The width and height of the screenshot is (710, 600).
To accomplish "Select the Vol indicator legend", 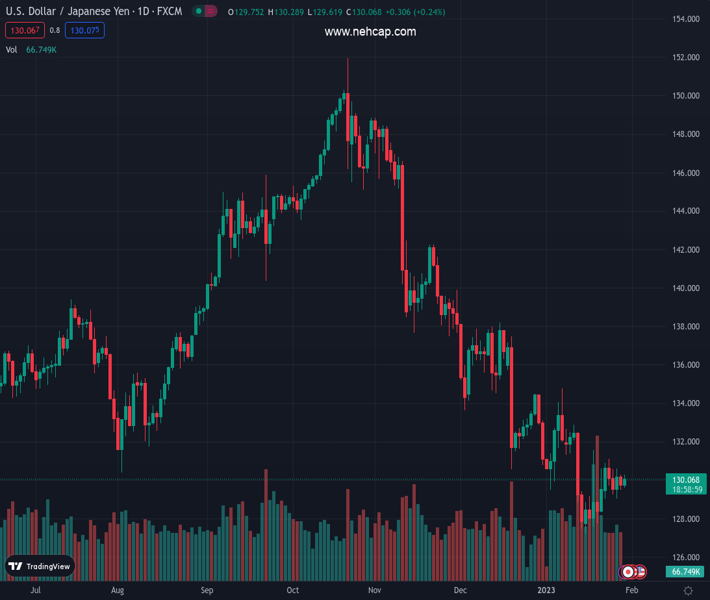I will pyautogui.click(x=12, y=49).
